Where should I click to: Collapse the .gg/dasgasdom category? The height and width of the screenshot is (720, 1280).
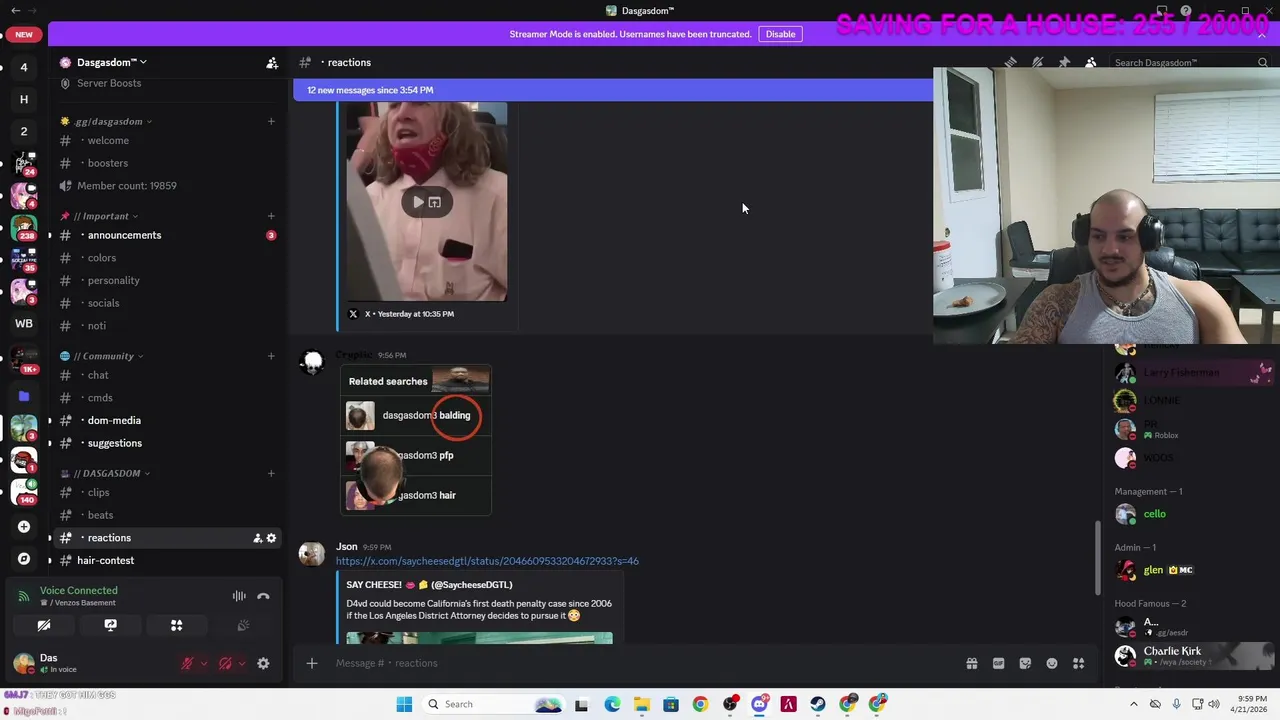pyautogui.click(x=106, y=122)
